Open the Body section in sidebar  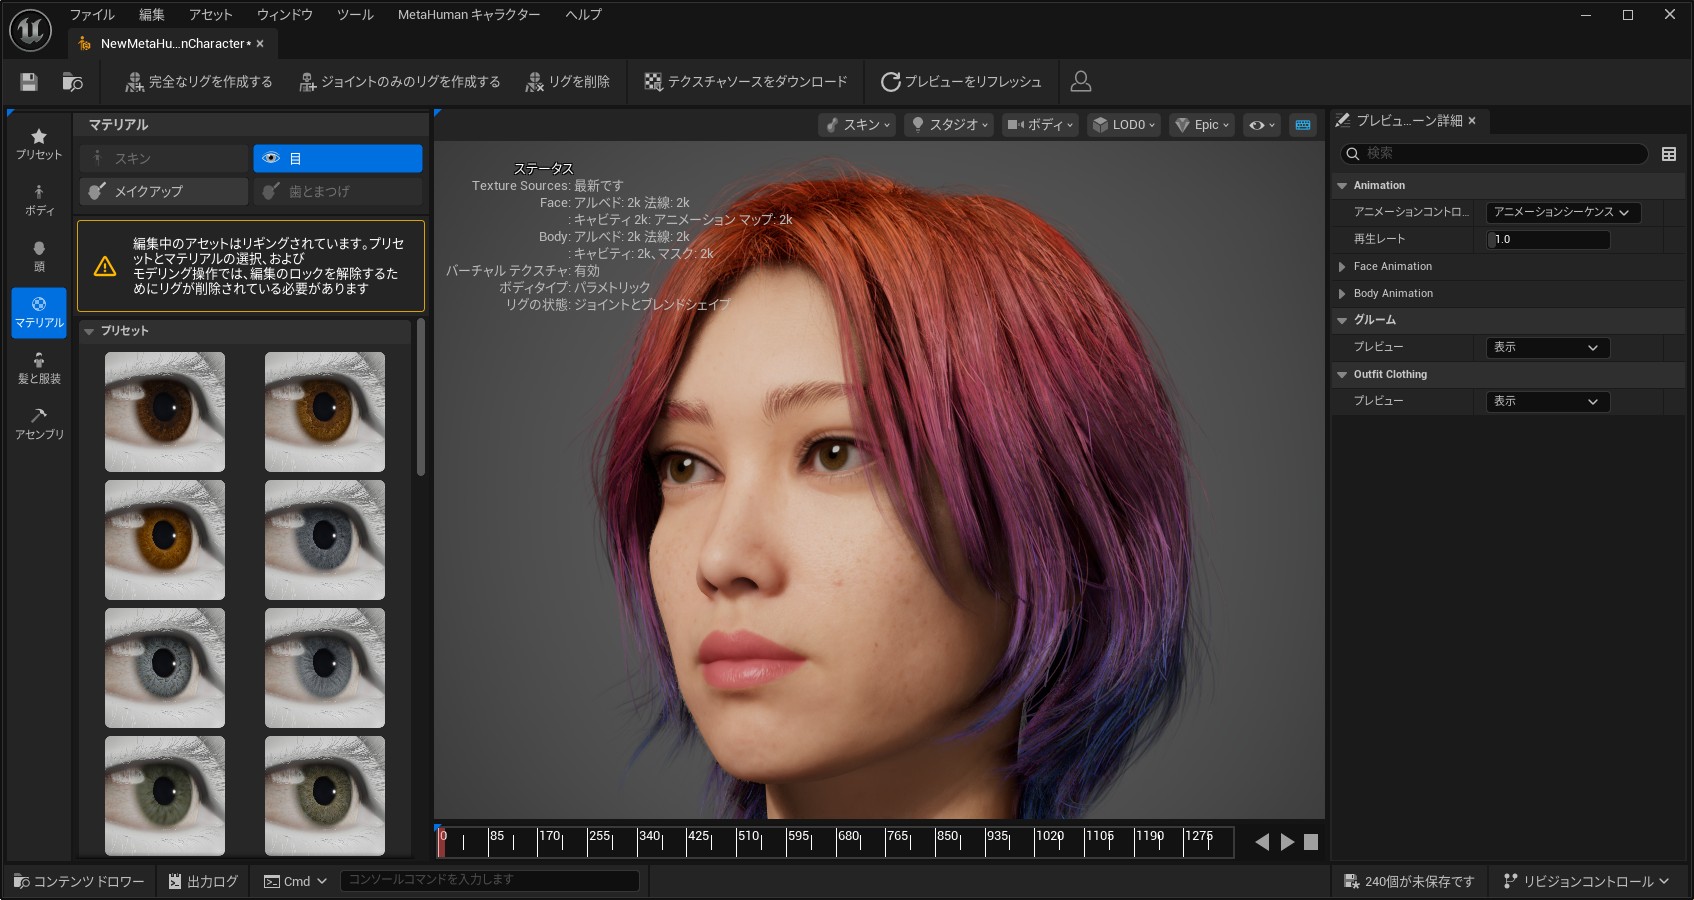click(x=39, y=200)
